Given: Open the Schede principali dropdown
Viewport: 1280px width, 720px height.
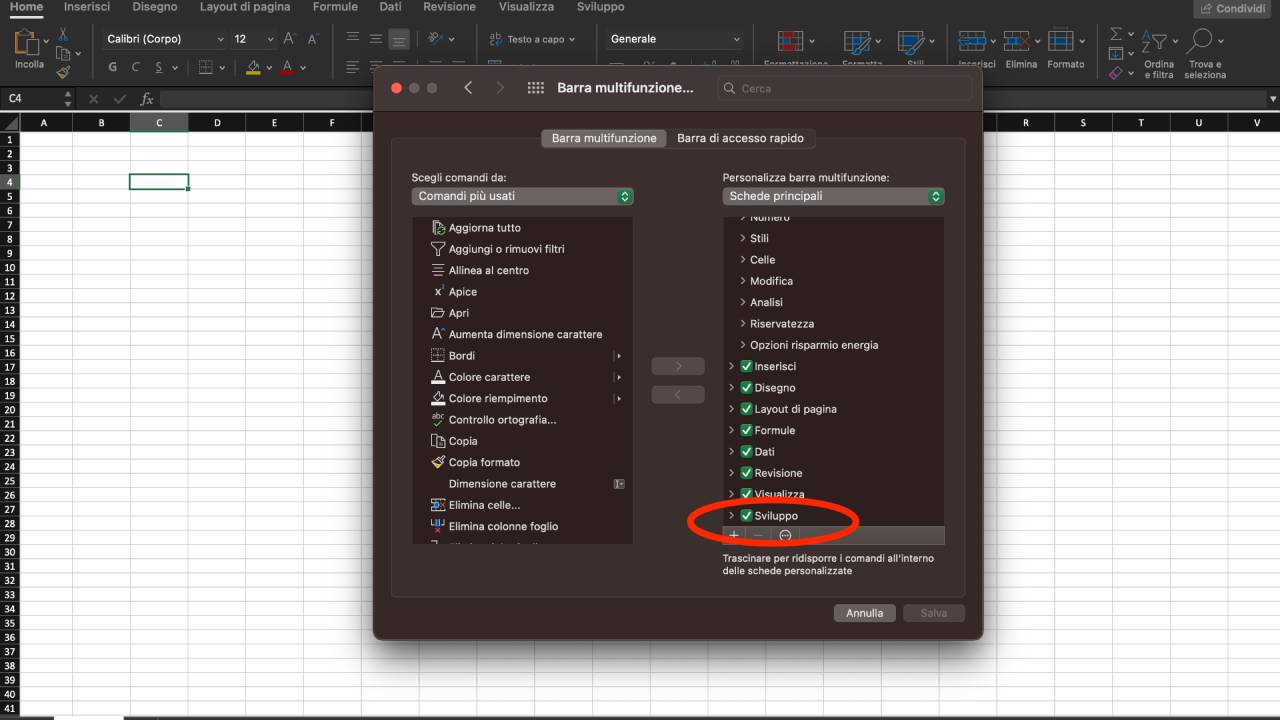Looking at the screenshot, I should [x=833, y=196].
